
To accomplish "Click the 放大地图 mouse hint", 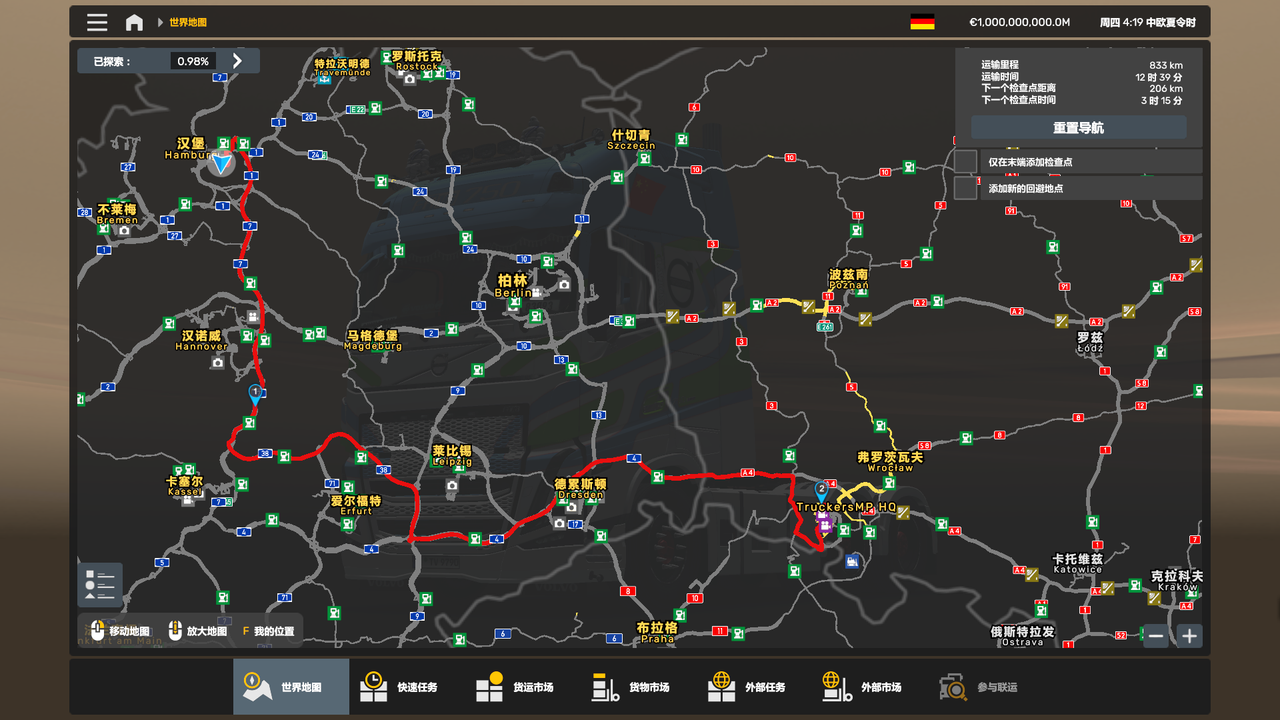I will [196, 631].
